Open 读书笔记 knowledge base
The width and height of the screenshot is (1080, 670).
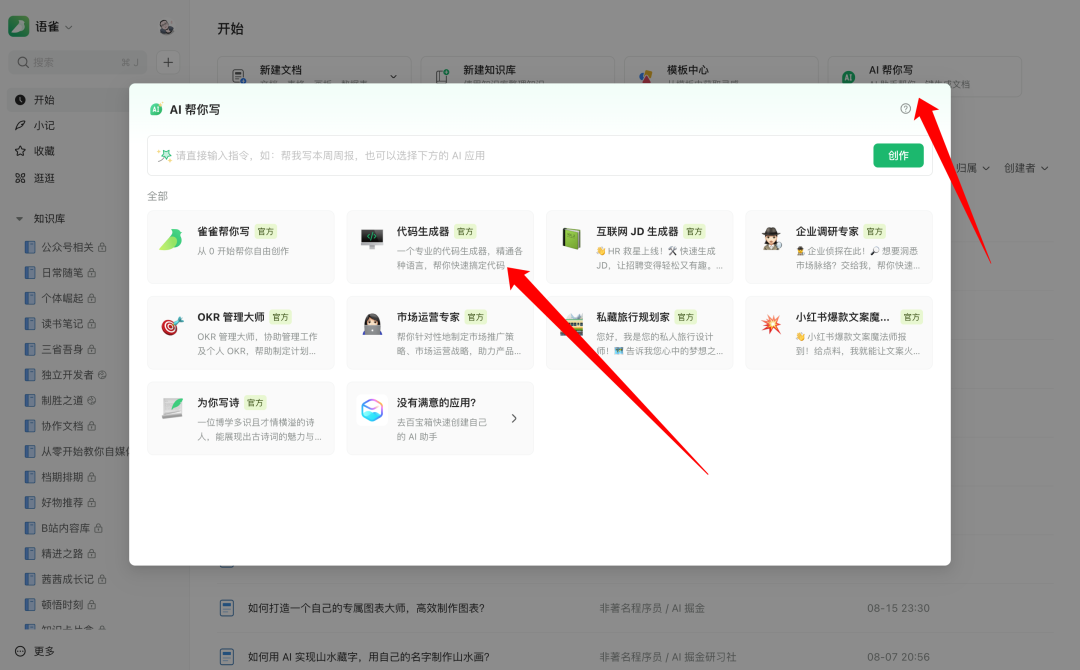click(x=62, y=324)
